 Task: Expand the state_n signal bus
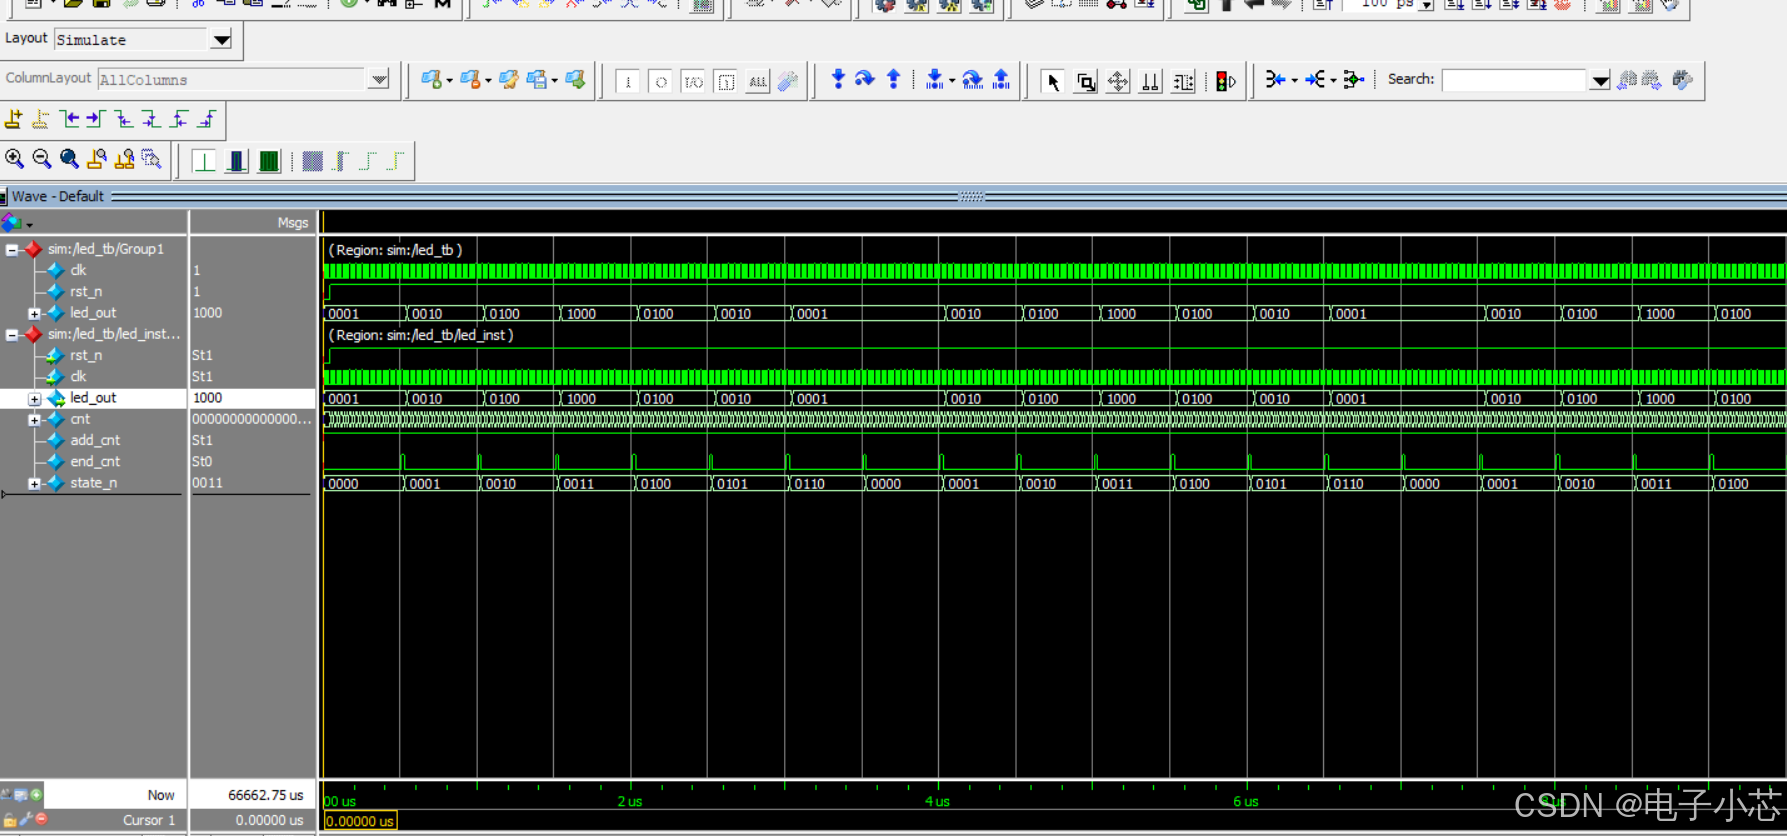[x=34, y=484]
